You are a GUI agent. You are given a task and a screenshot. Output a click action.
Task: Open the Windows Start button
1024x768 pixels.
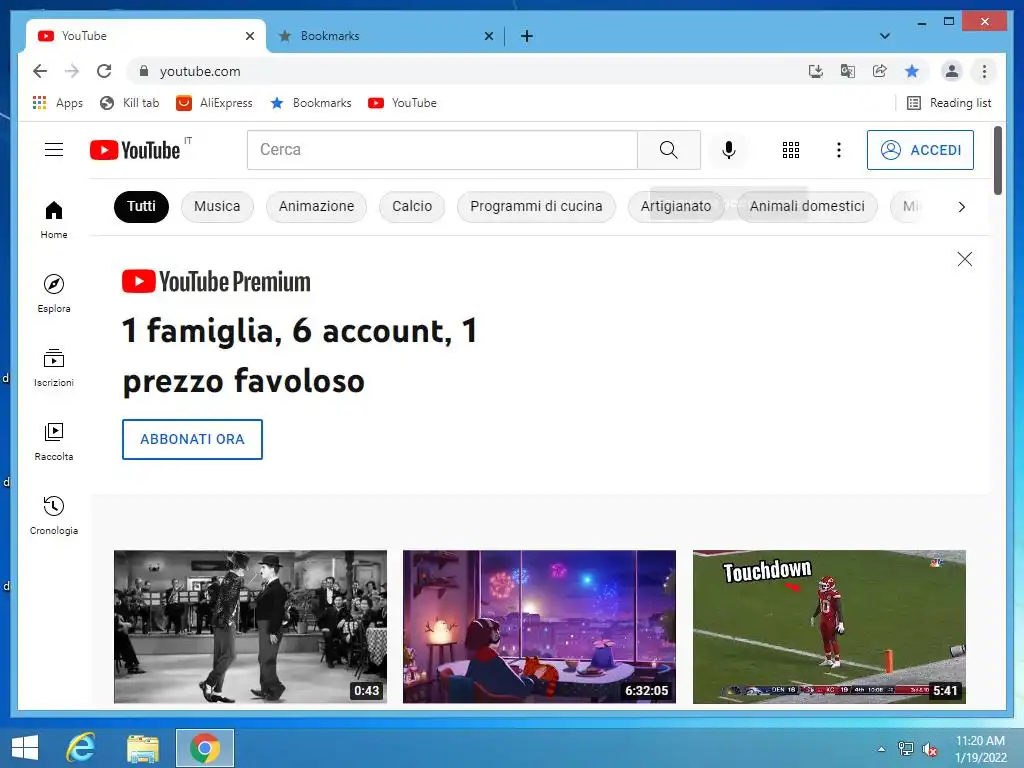[25, 748]
